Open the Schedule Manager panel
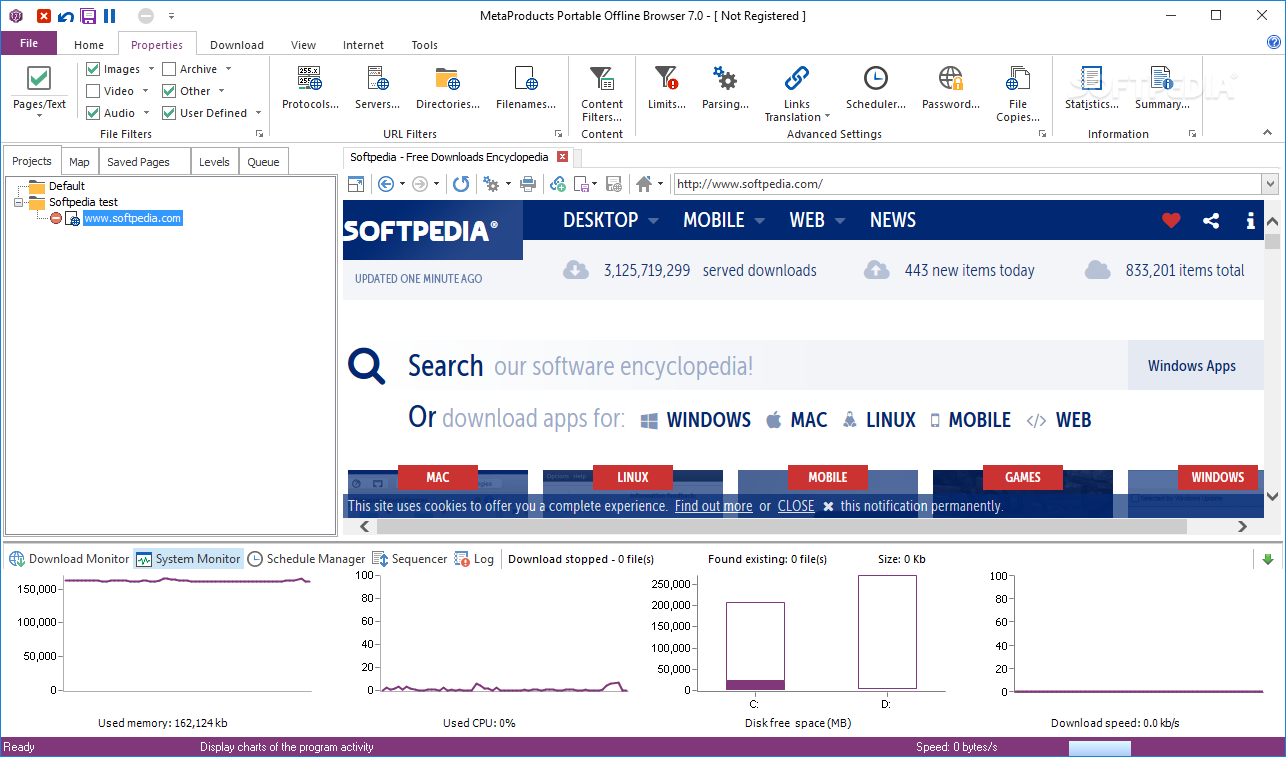Viewport: 1286px width, 757px height. click(306, 559)
